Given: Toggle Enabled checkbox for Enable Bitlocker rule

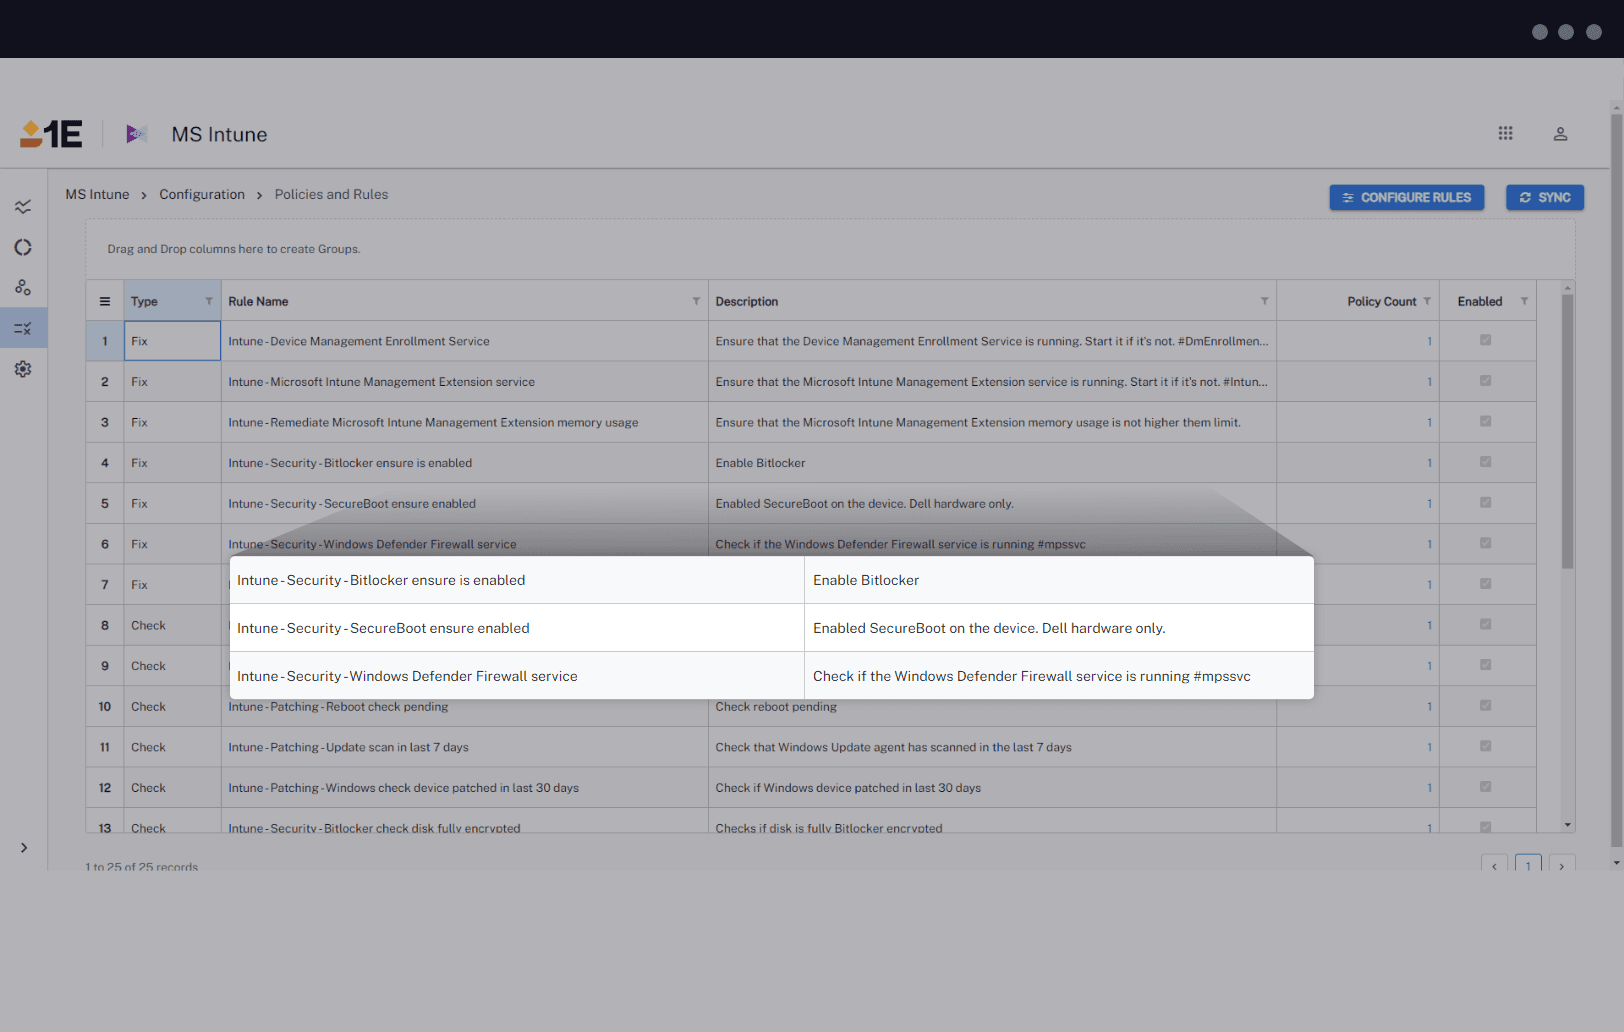Looking at the screenshot, I should pyautogui.click(x=1485, y=462).
